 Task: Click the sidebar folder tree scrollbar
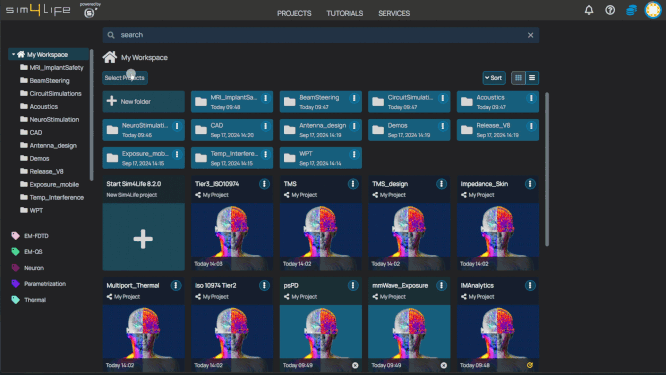pyautogui.click(x=91, y=115)
